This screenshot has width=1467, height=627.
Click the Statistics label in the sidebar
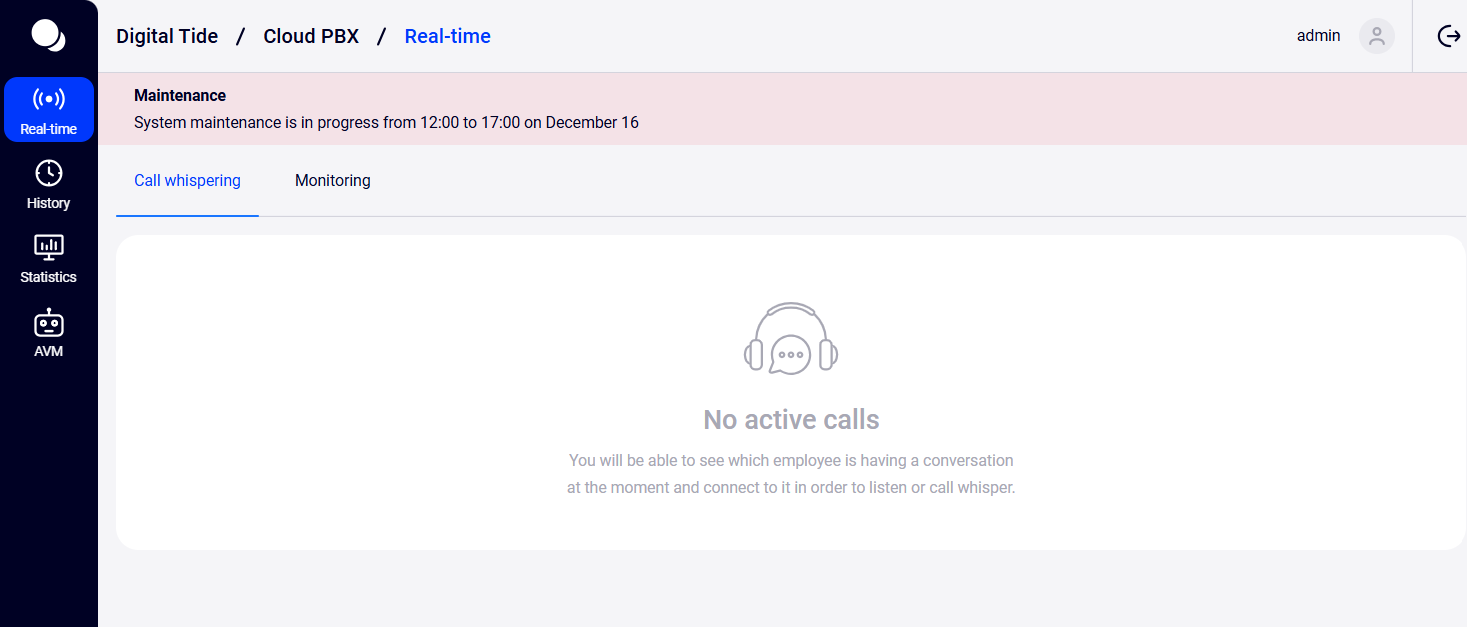48,277
